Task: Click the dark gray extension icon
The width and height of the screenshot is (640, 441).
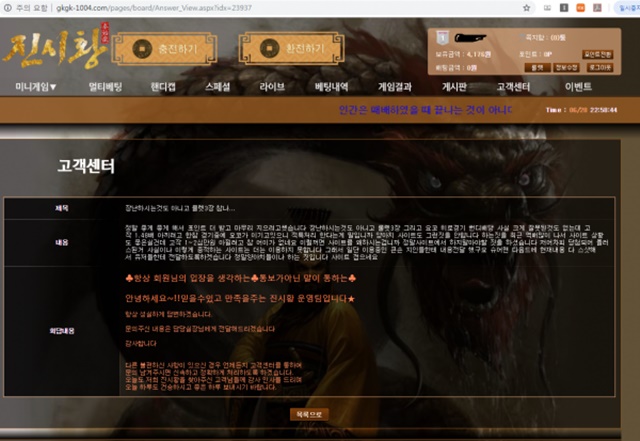Action: pos(564,8)
